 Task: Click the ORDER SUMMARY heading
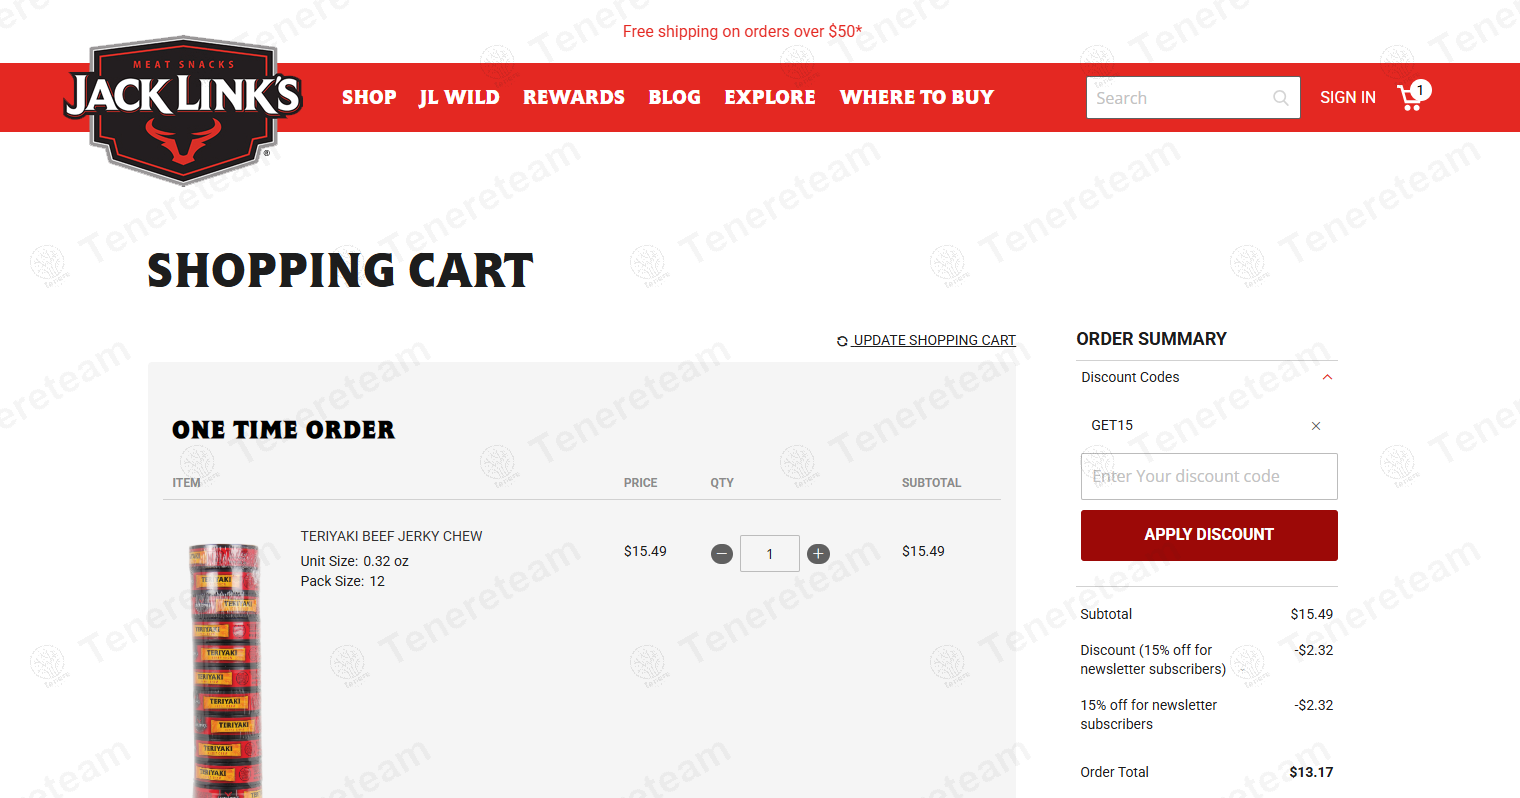pyautogui.click(x=1151, y=339)
